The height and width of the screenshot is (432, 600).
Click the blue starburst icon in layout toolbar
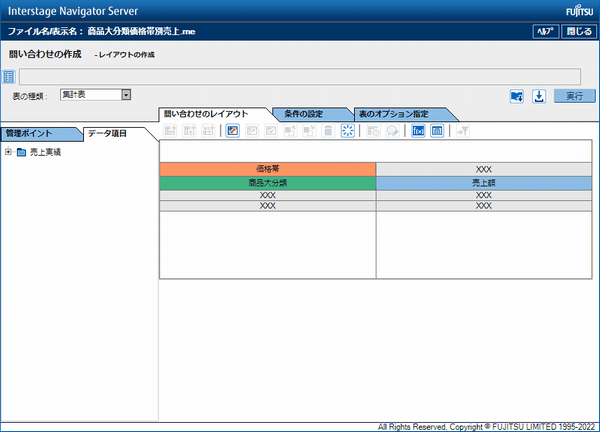click(x=347, y=131)
